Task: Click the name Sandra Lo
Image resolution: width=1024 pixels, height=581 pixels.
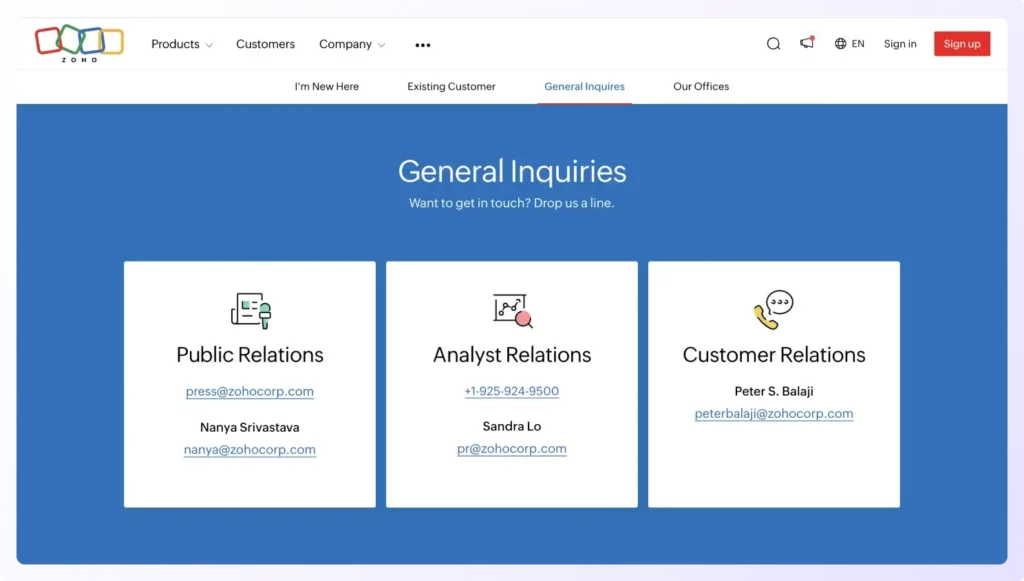Action: click(x=512, y=426)
